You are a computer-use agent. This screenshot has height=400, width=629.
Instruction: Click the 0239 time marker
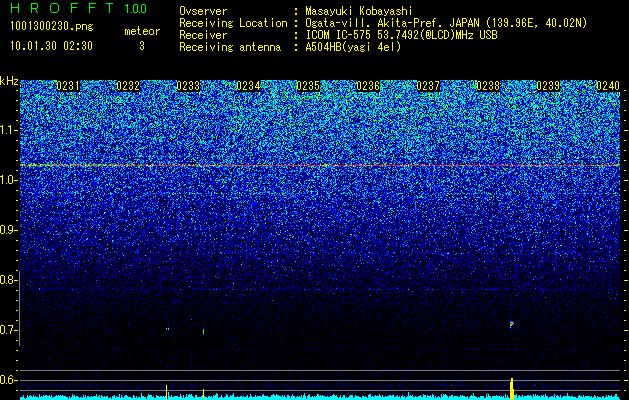pyautogui.click(x=548, y=86)
